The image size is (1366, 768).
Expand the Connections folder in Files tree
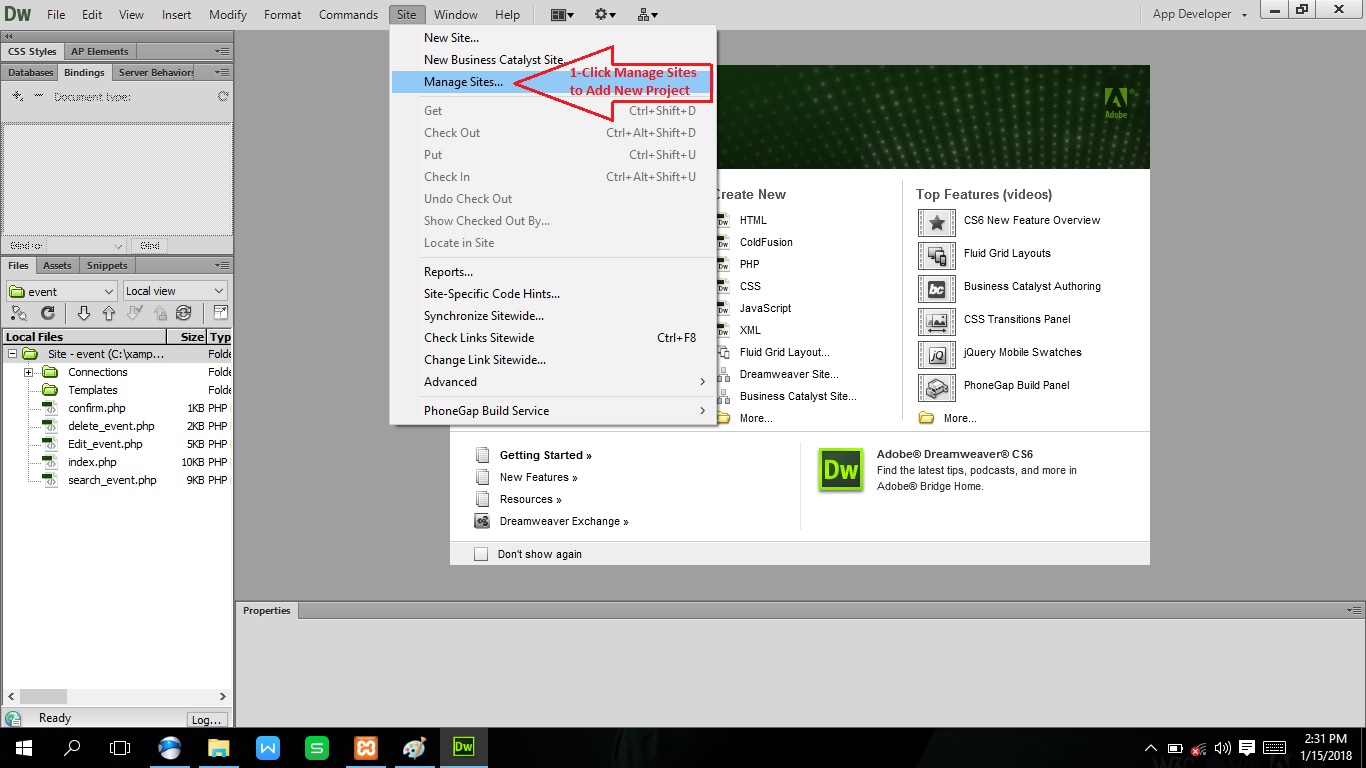[29, 372]
